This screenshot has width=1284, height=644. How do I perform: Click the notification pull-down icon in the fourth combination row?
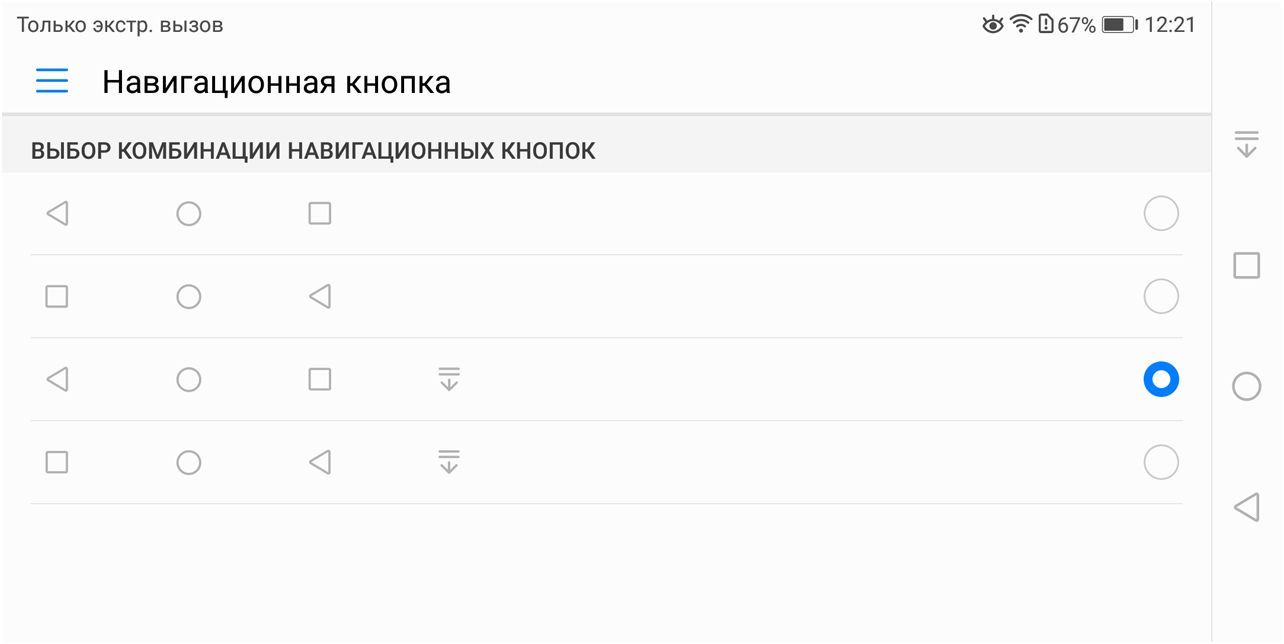coord(451,462)
